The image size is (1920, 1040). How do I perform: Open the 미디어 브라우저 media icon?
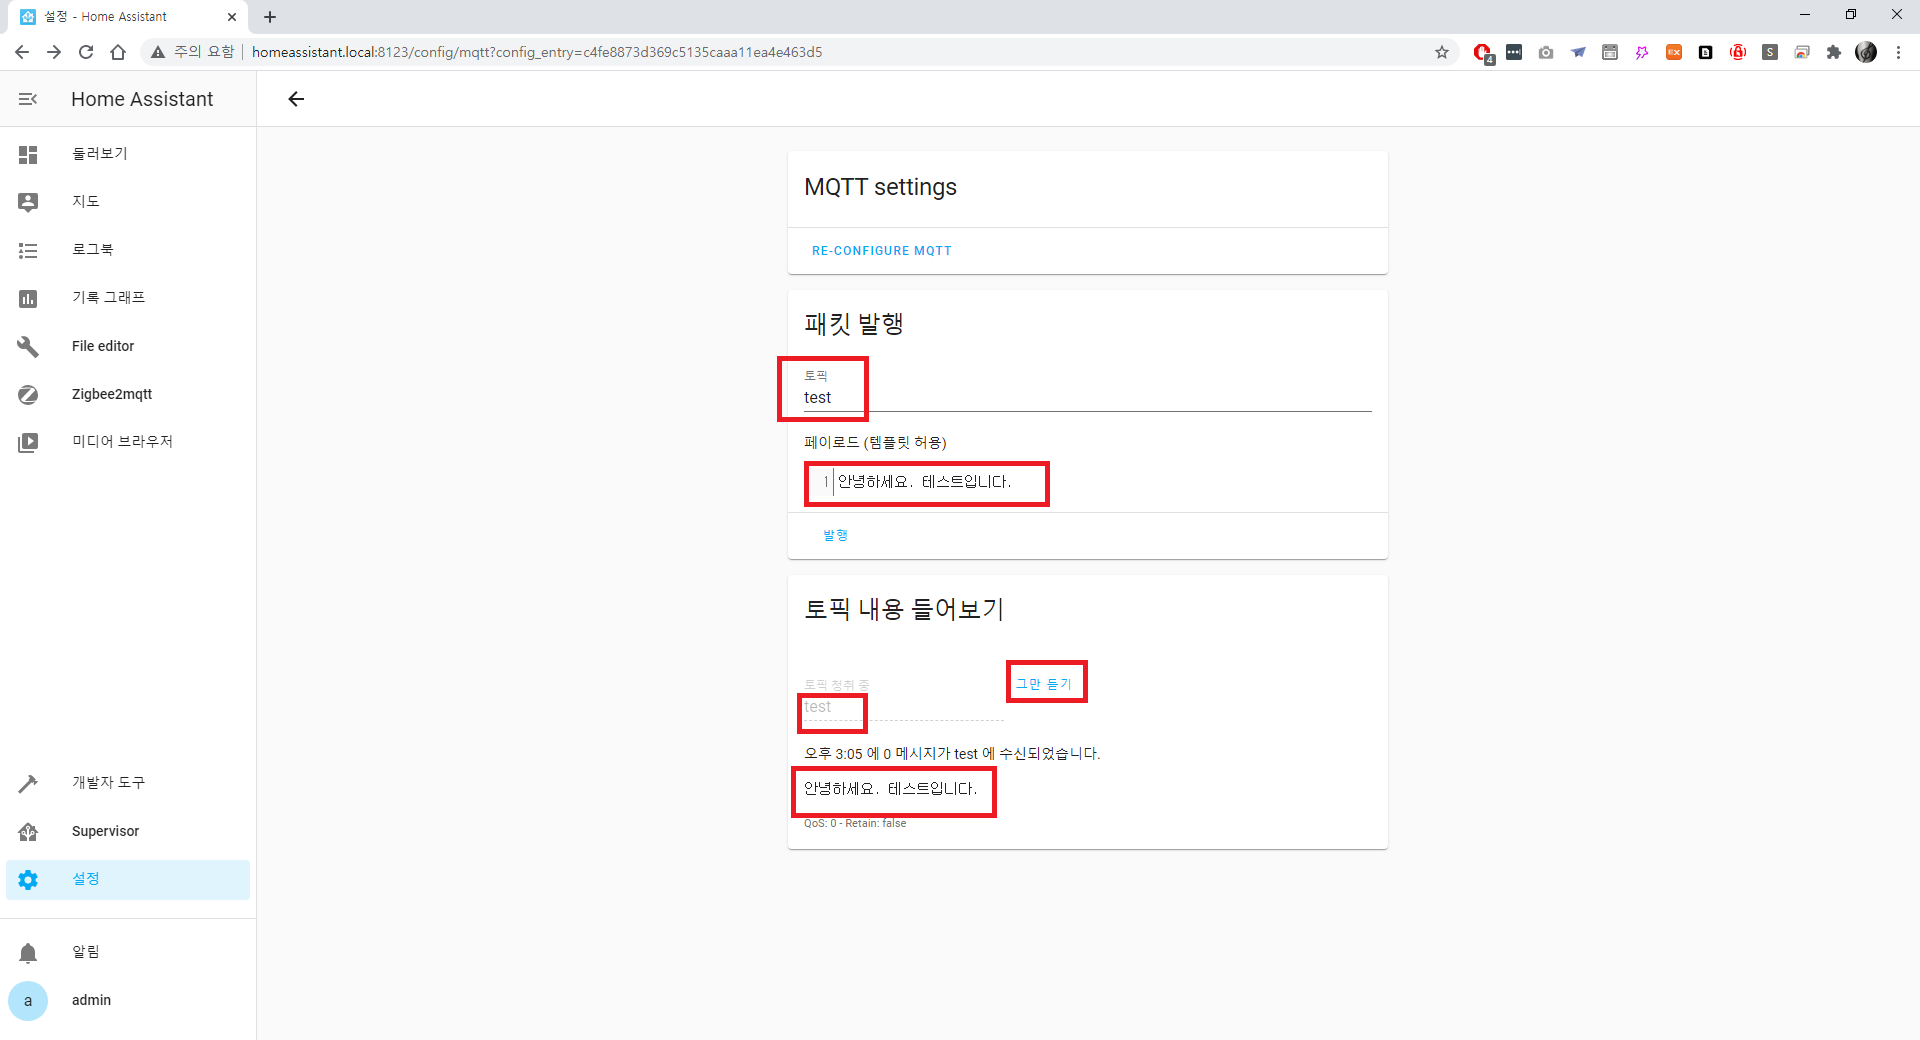pos(28,442)
